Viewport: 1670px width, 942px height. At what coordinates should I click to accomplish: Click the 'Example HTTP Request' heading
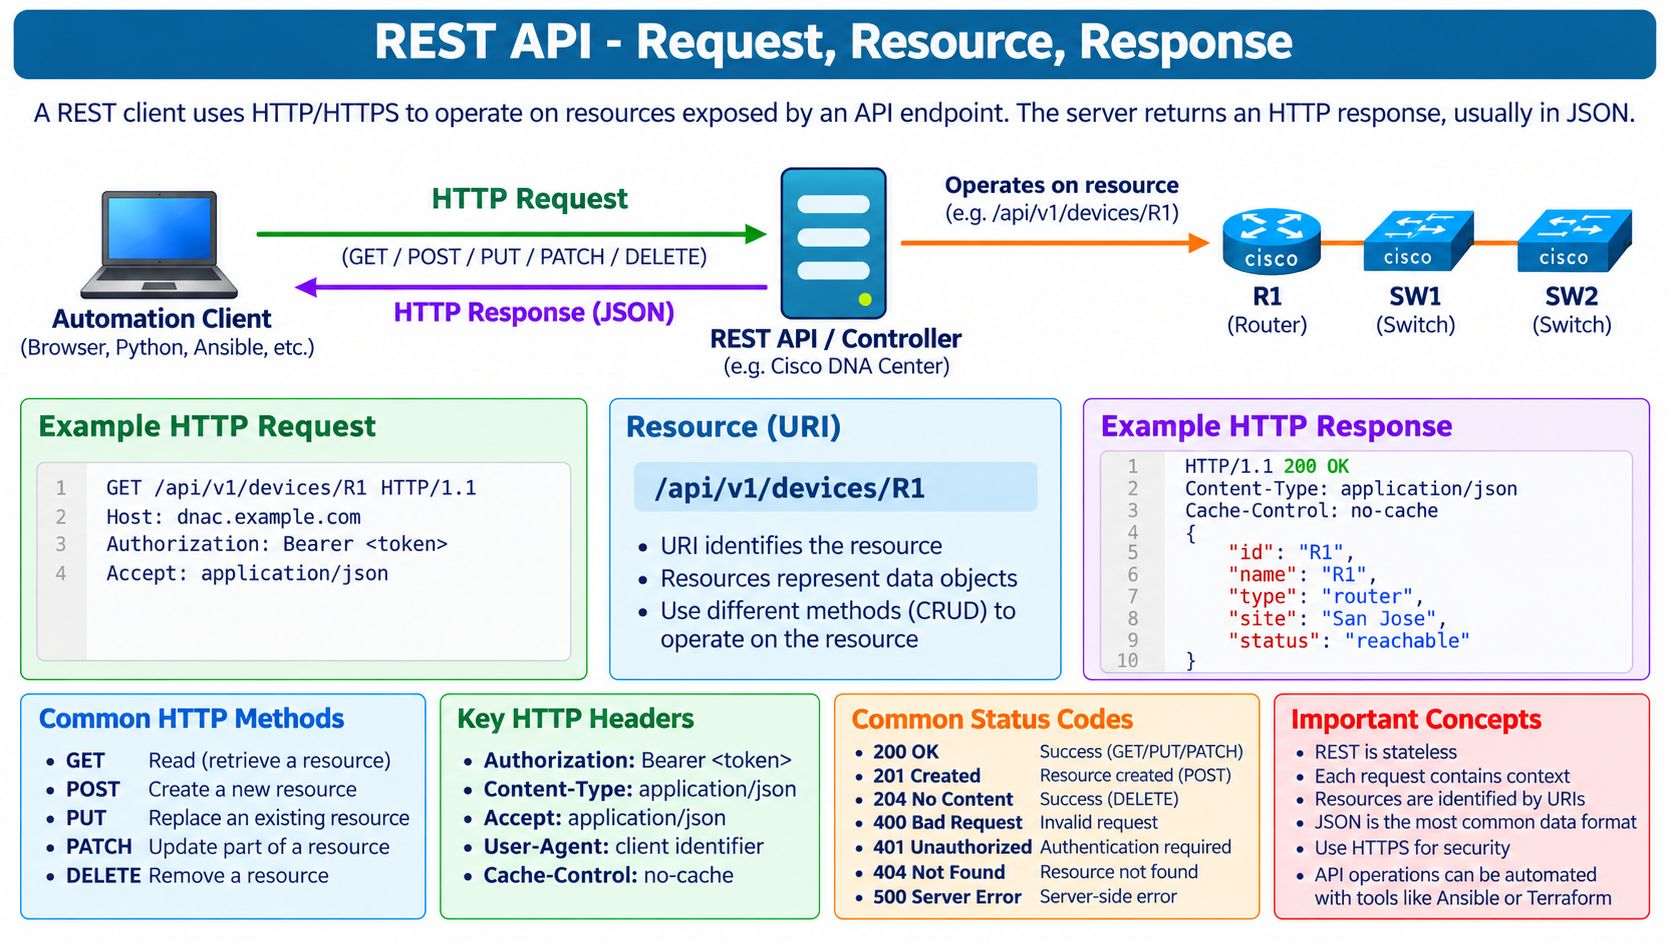point(207,427)
